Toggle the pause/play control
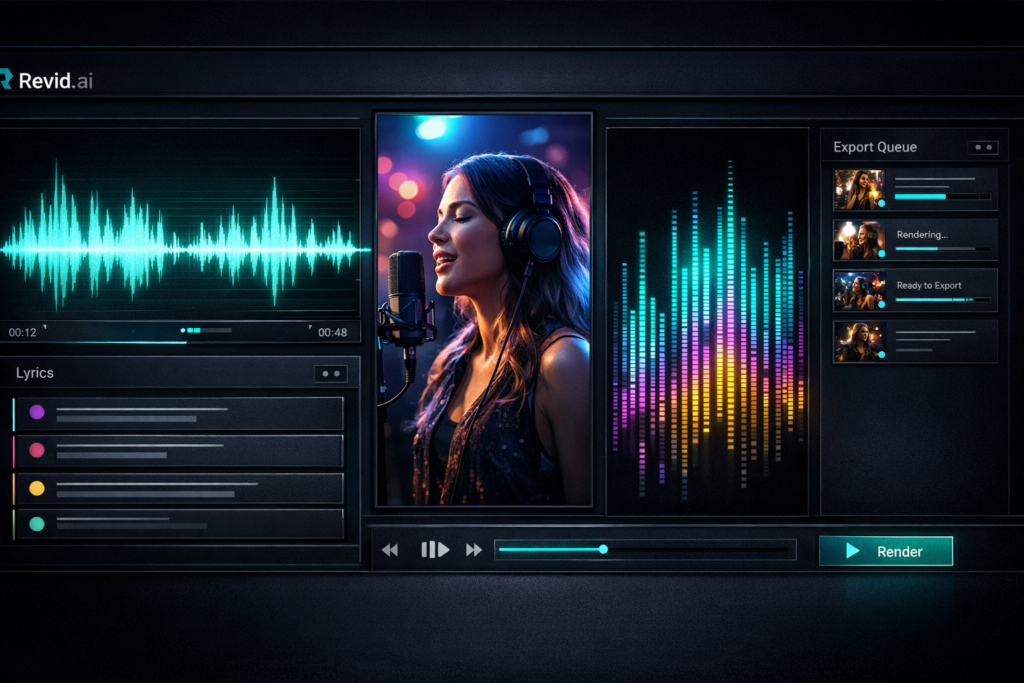This screenshot has width=1024, height=683. click(x=435, y=550)
